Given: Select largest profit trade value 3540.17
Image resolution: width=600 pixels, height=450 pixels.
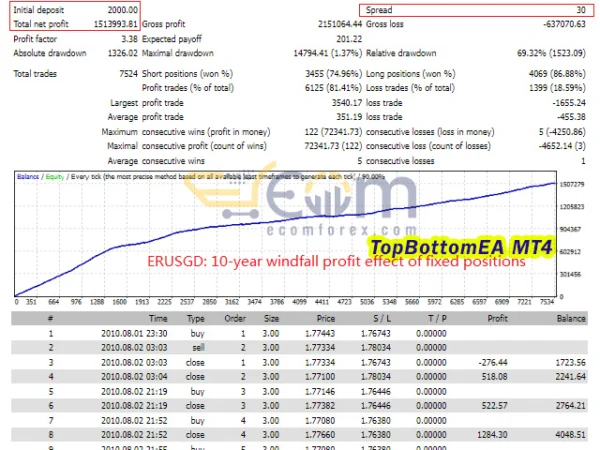Looking at the screenshot, I should click(347, 103).
